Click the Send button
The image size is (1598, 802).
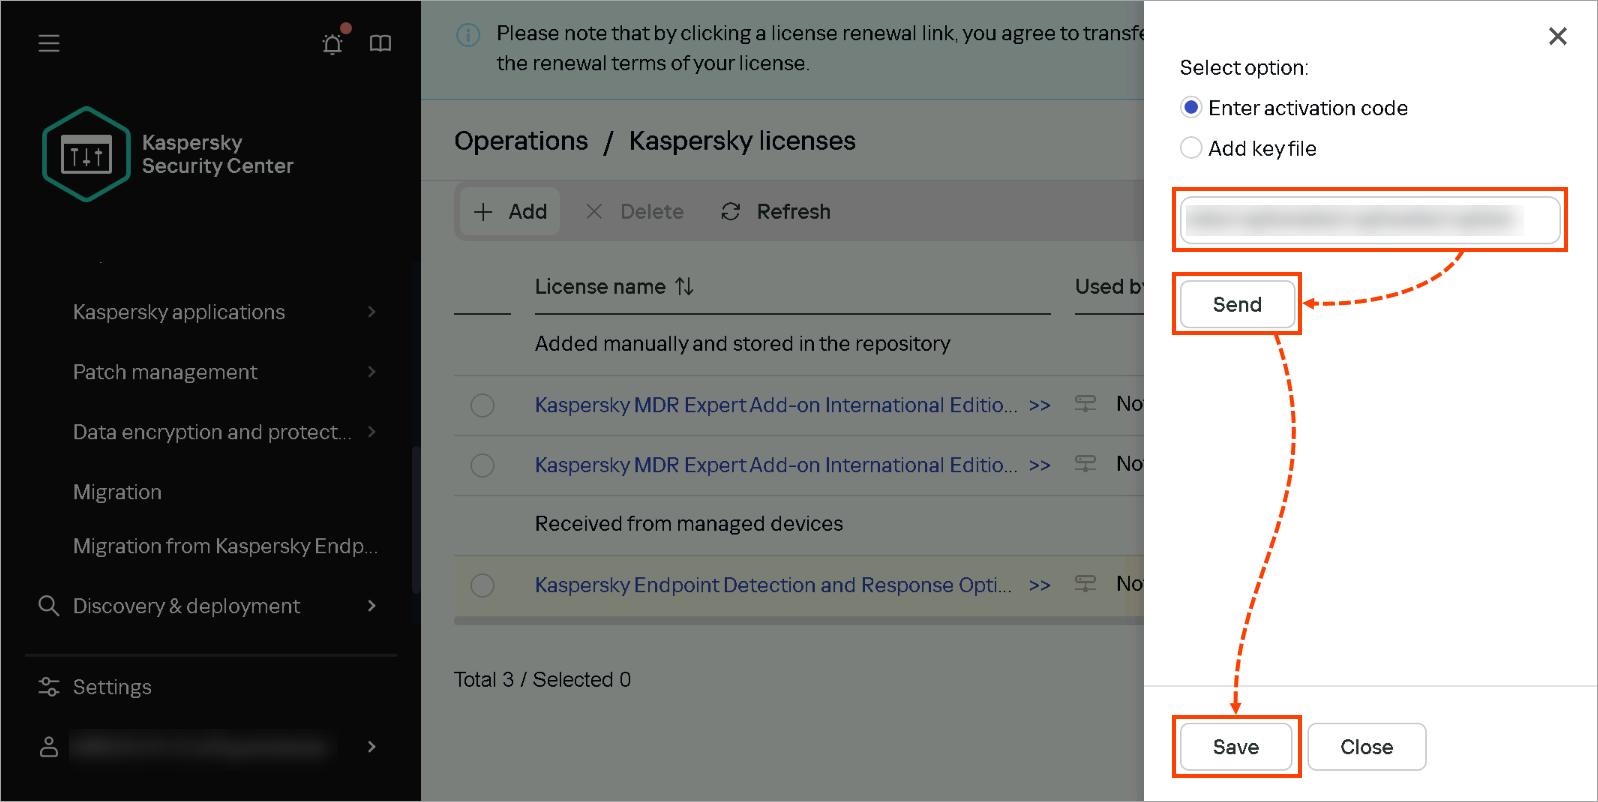coord(1237,304)
